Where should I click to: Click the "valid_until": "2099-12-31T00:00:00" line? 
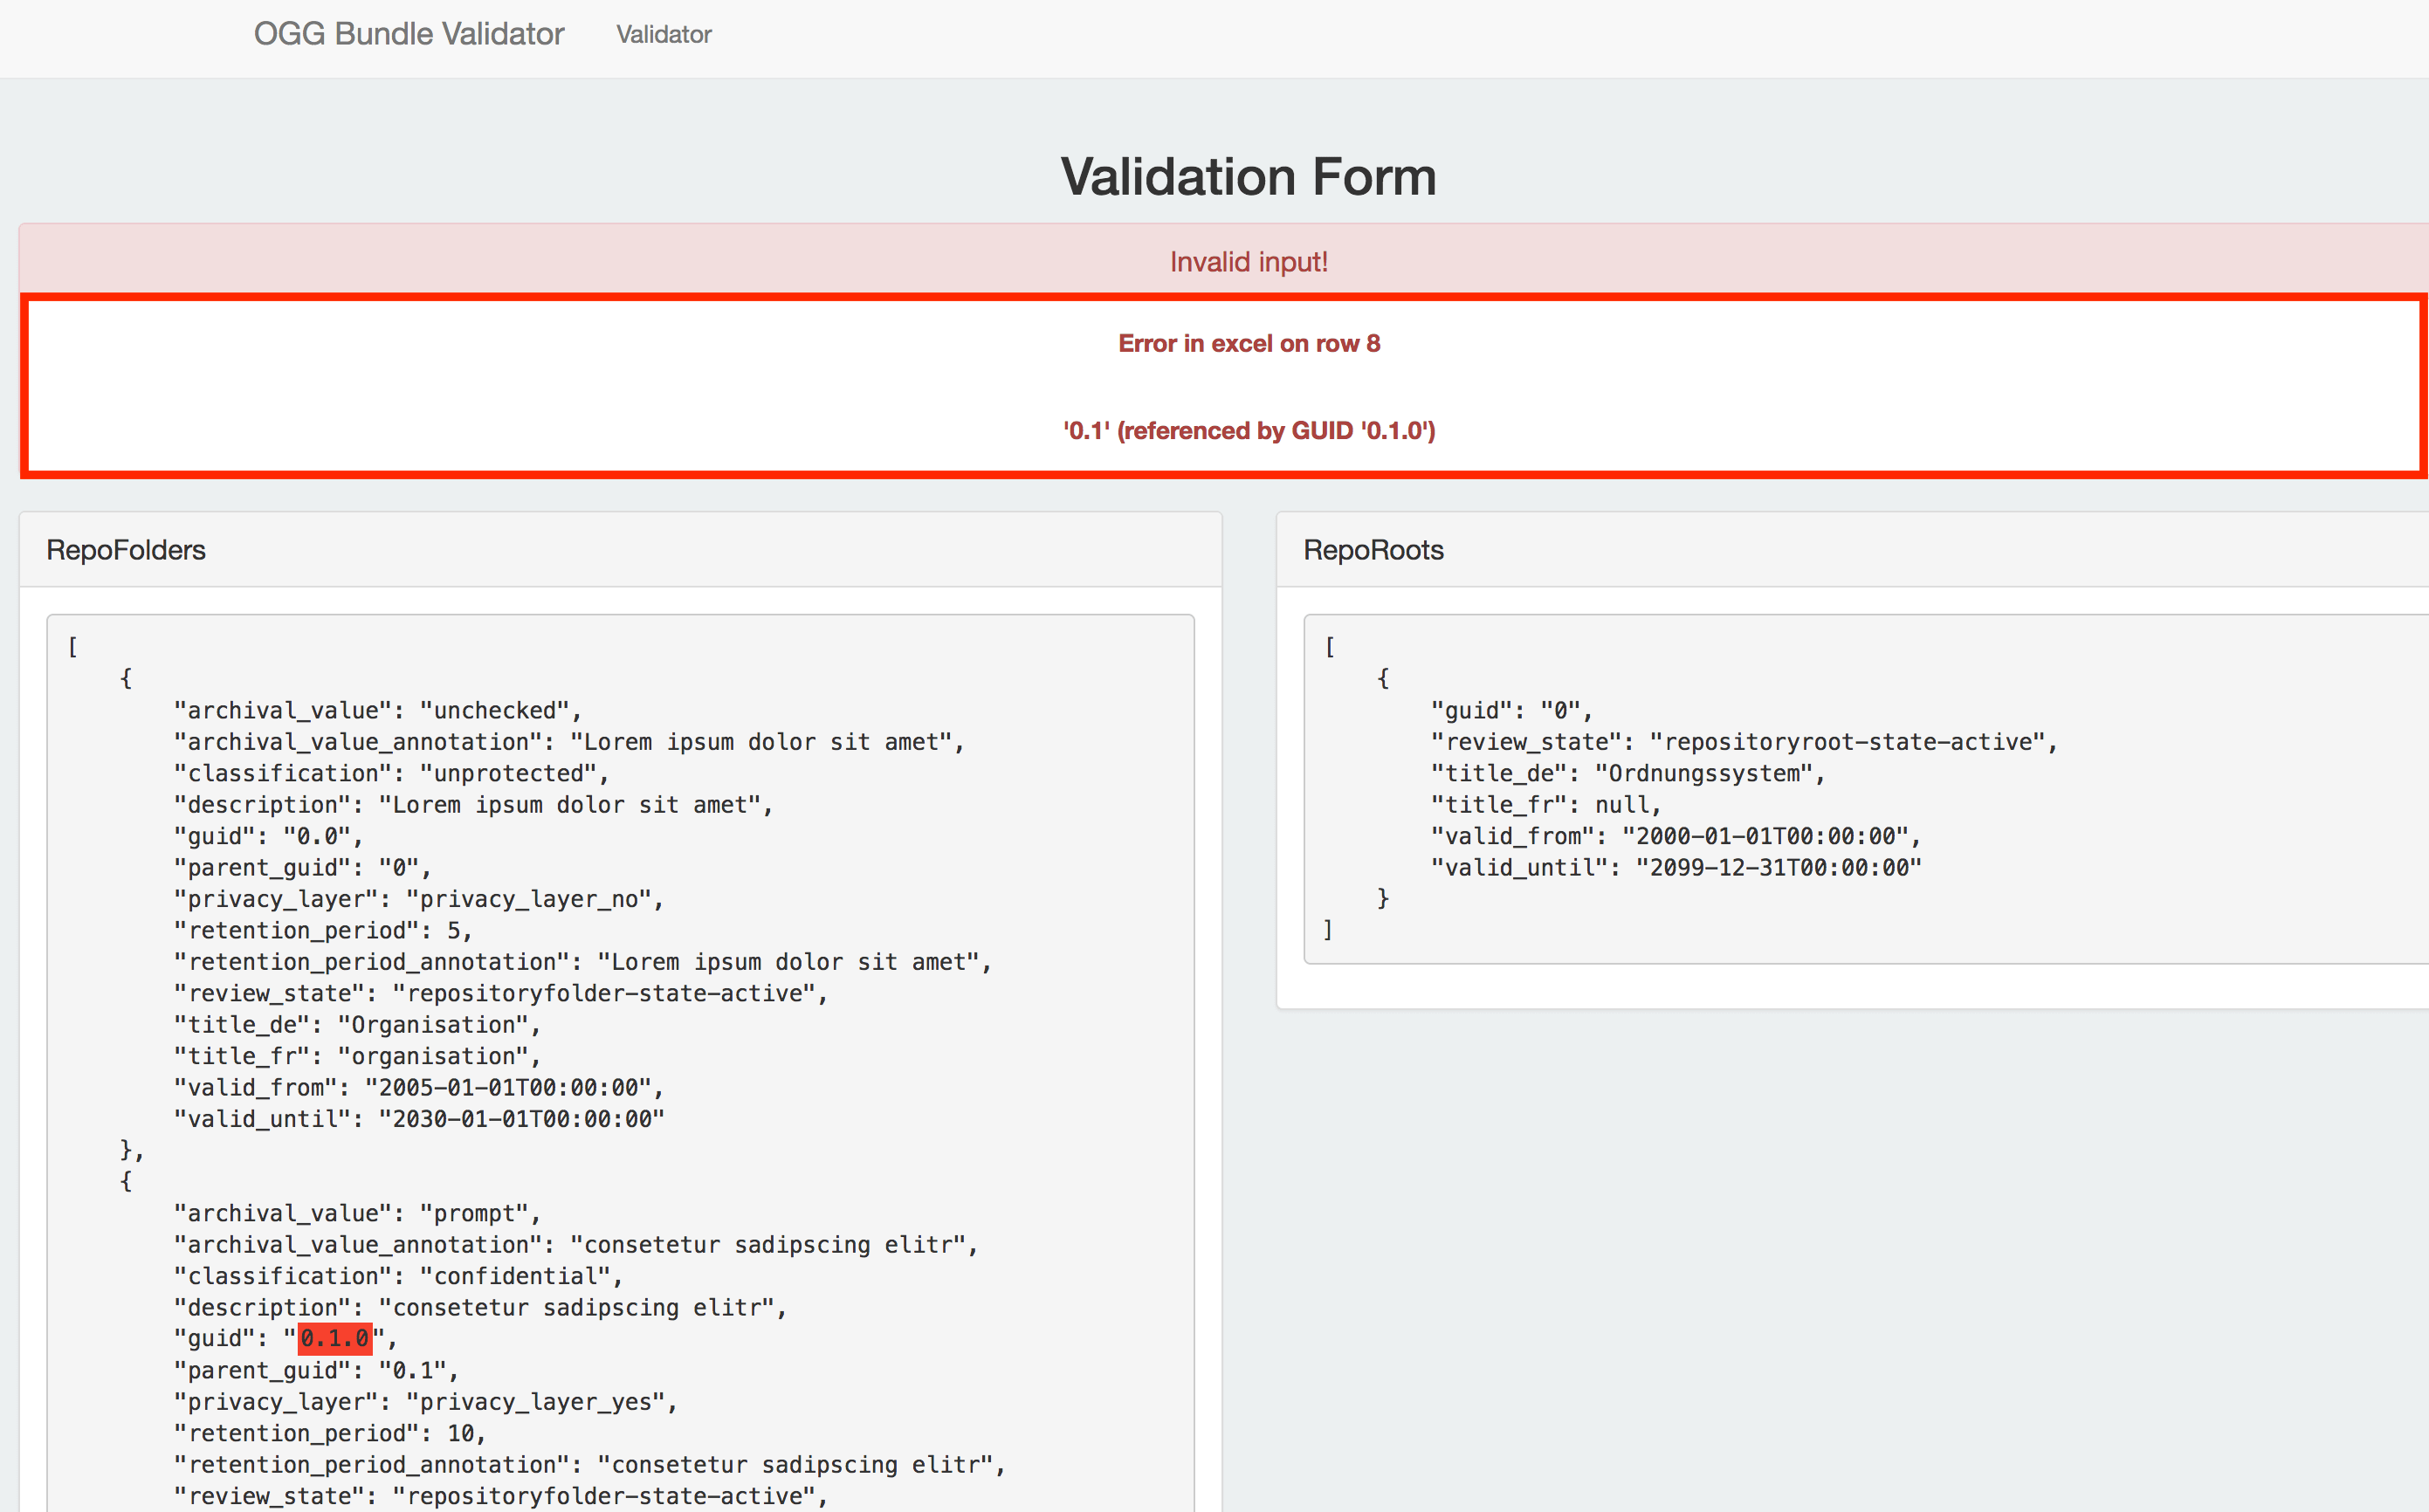click(x=1675, y=868)
